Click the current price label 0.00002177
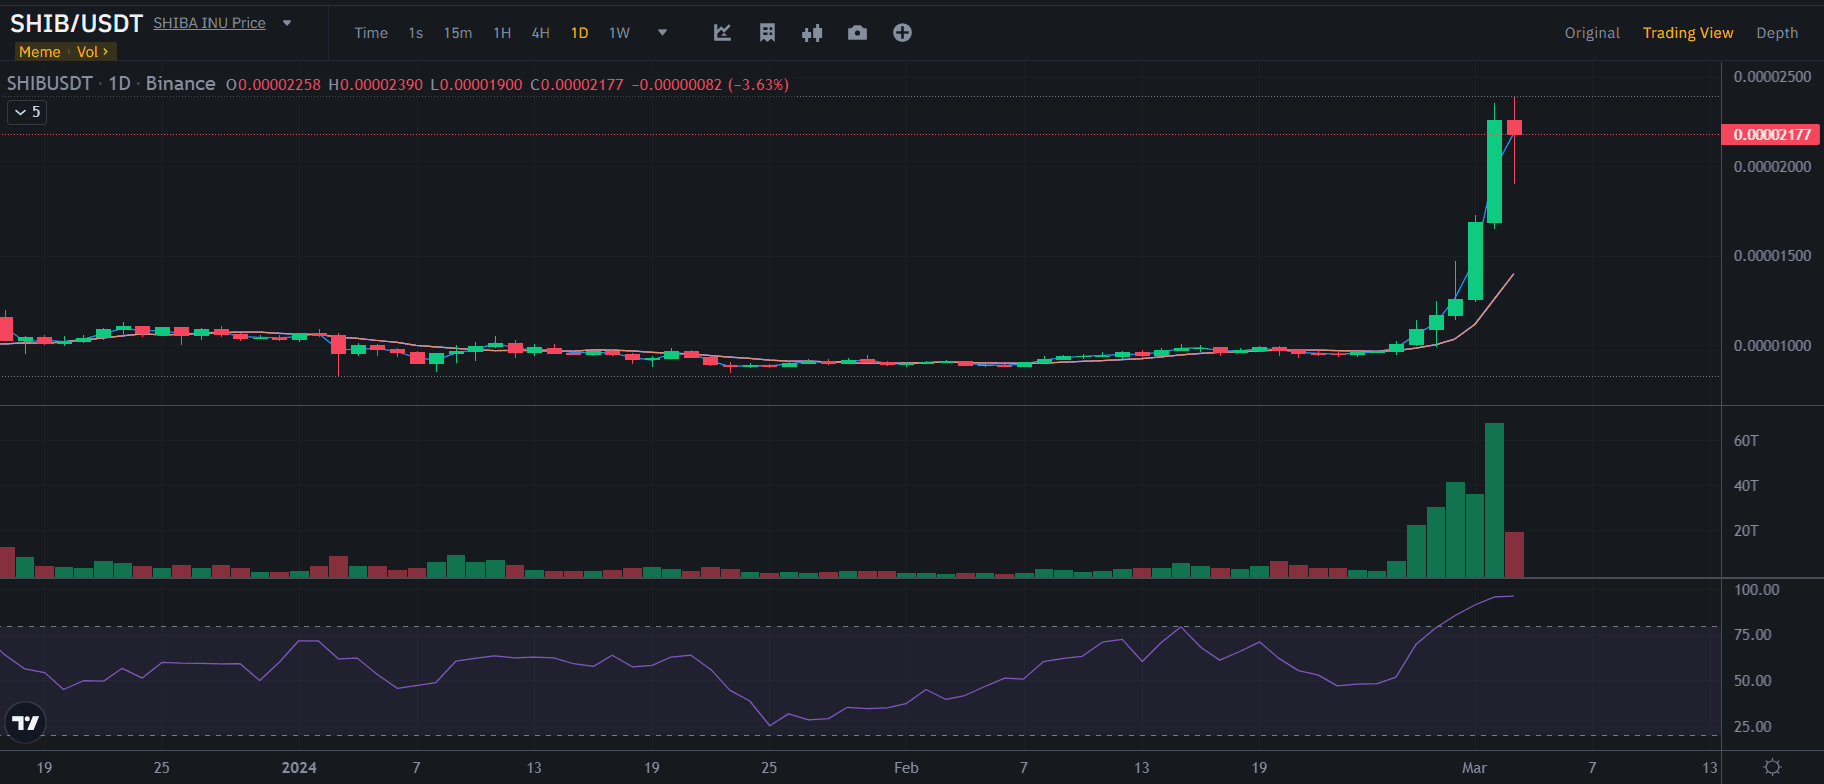1824x784 pixels. point(1771,135)
